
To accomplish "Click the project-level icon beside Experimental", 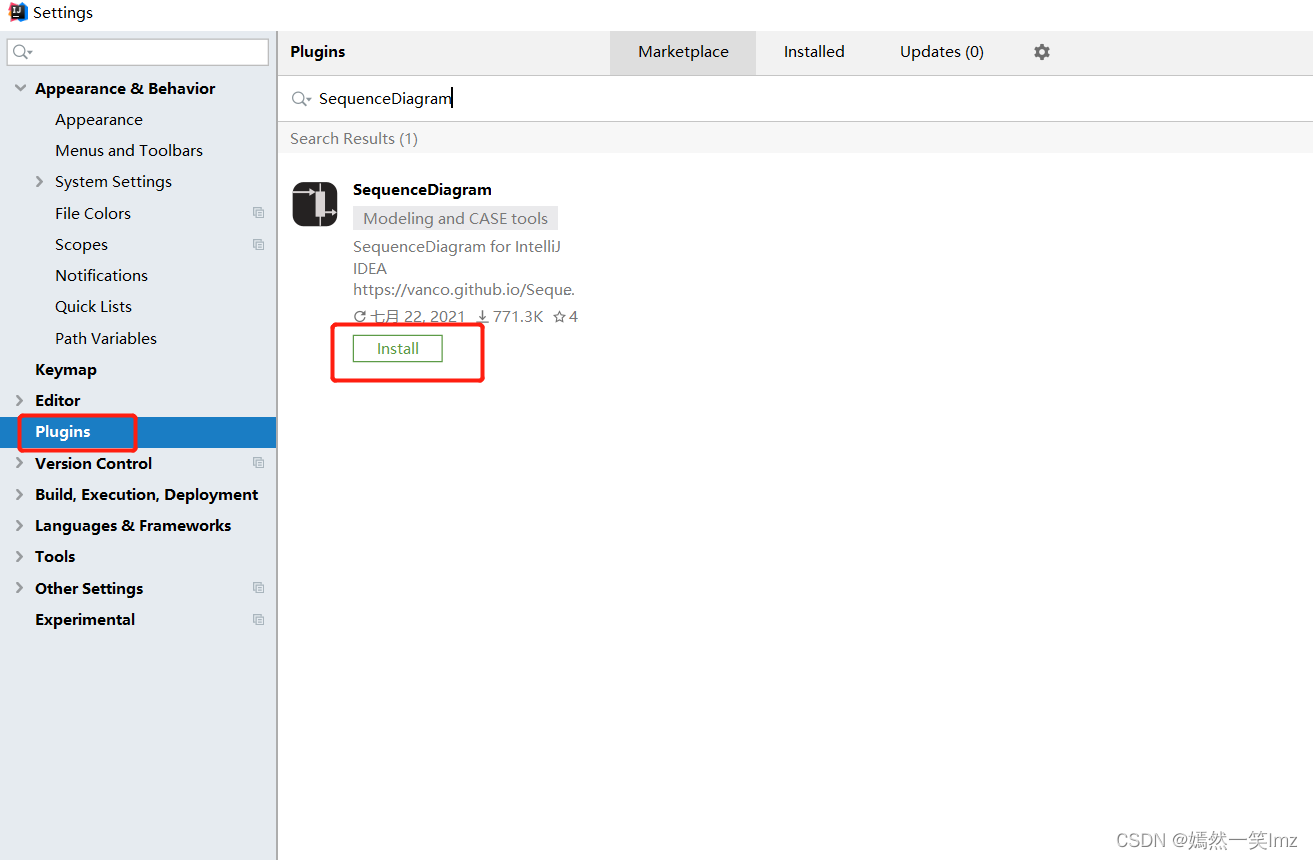I will (259, 619).
